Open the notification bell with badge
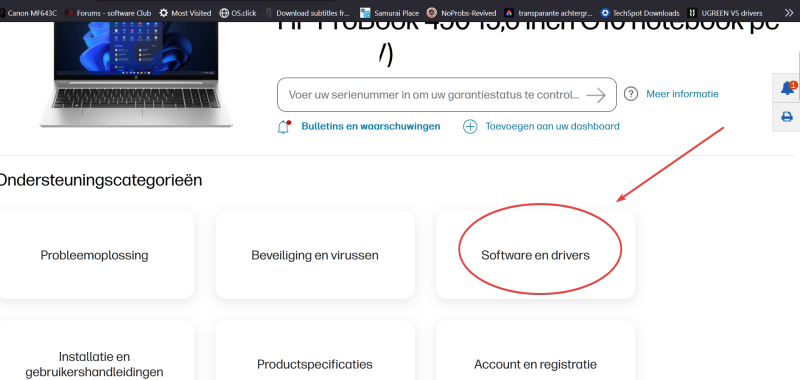The width and height of the screenshot is (800, 380). pos(787,88)
